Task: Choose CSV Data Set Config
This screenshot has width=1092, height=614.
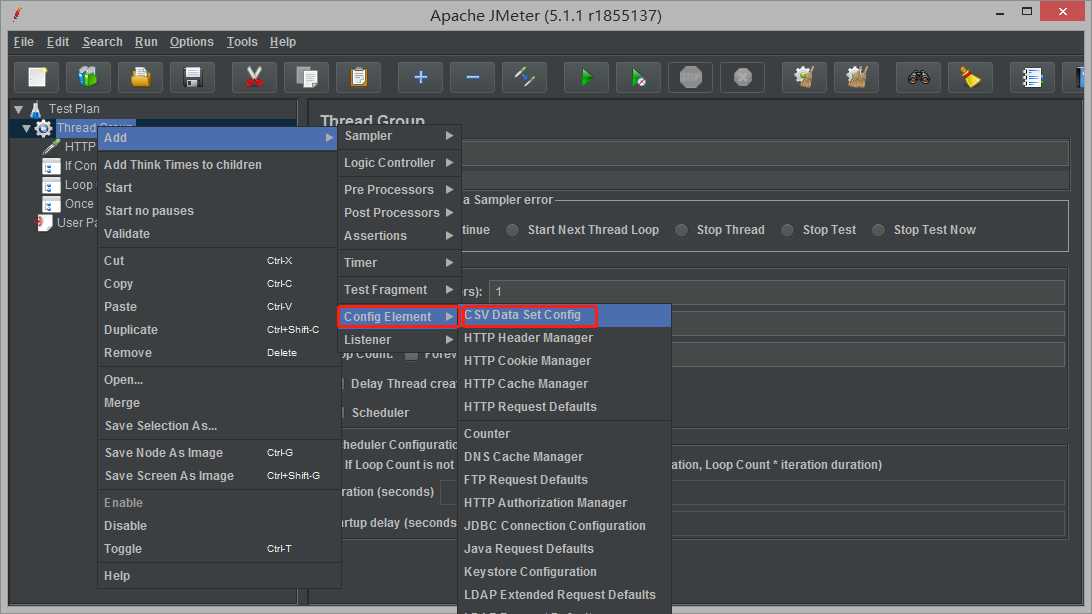Action: (564, 315)
